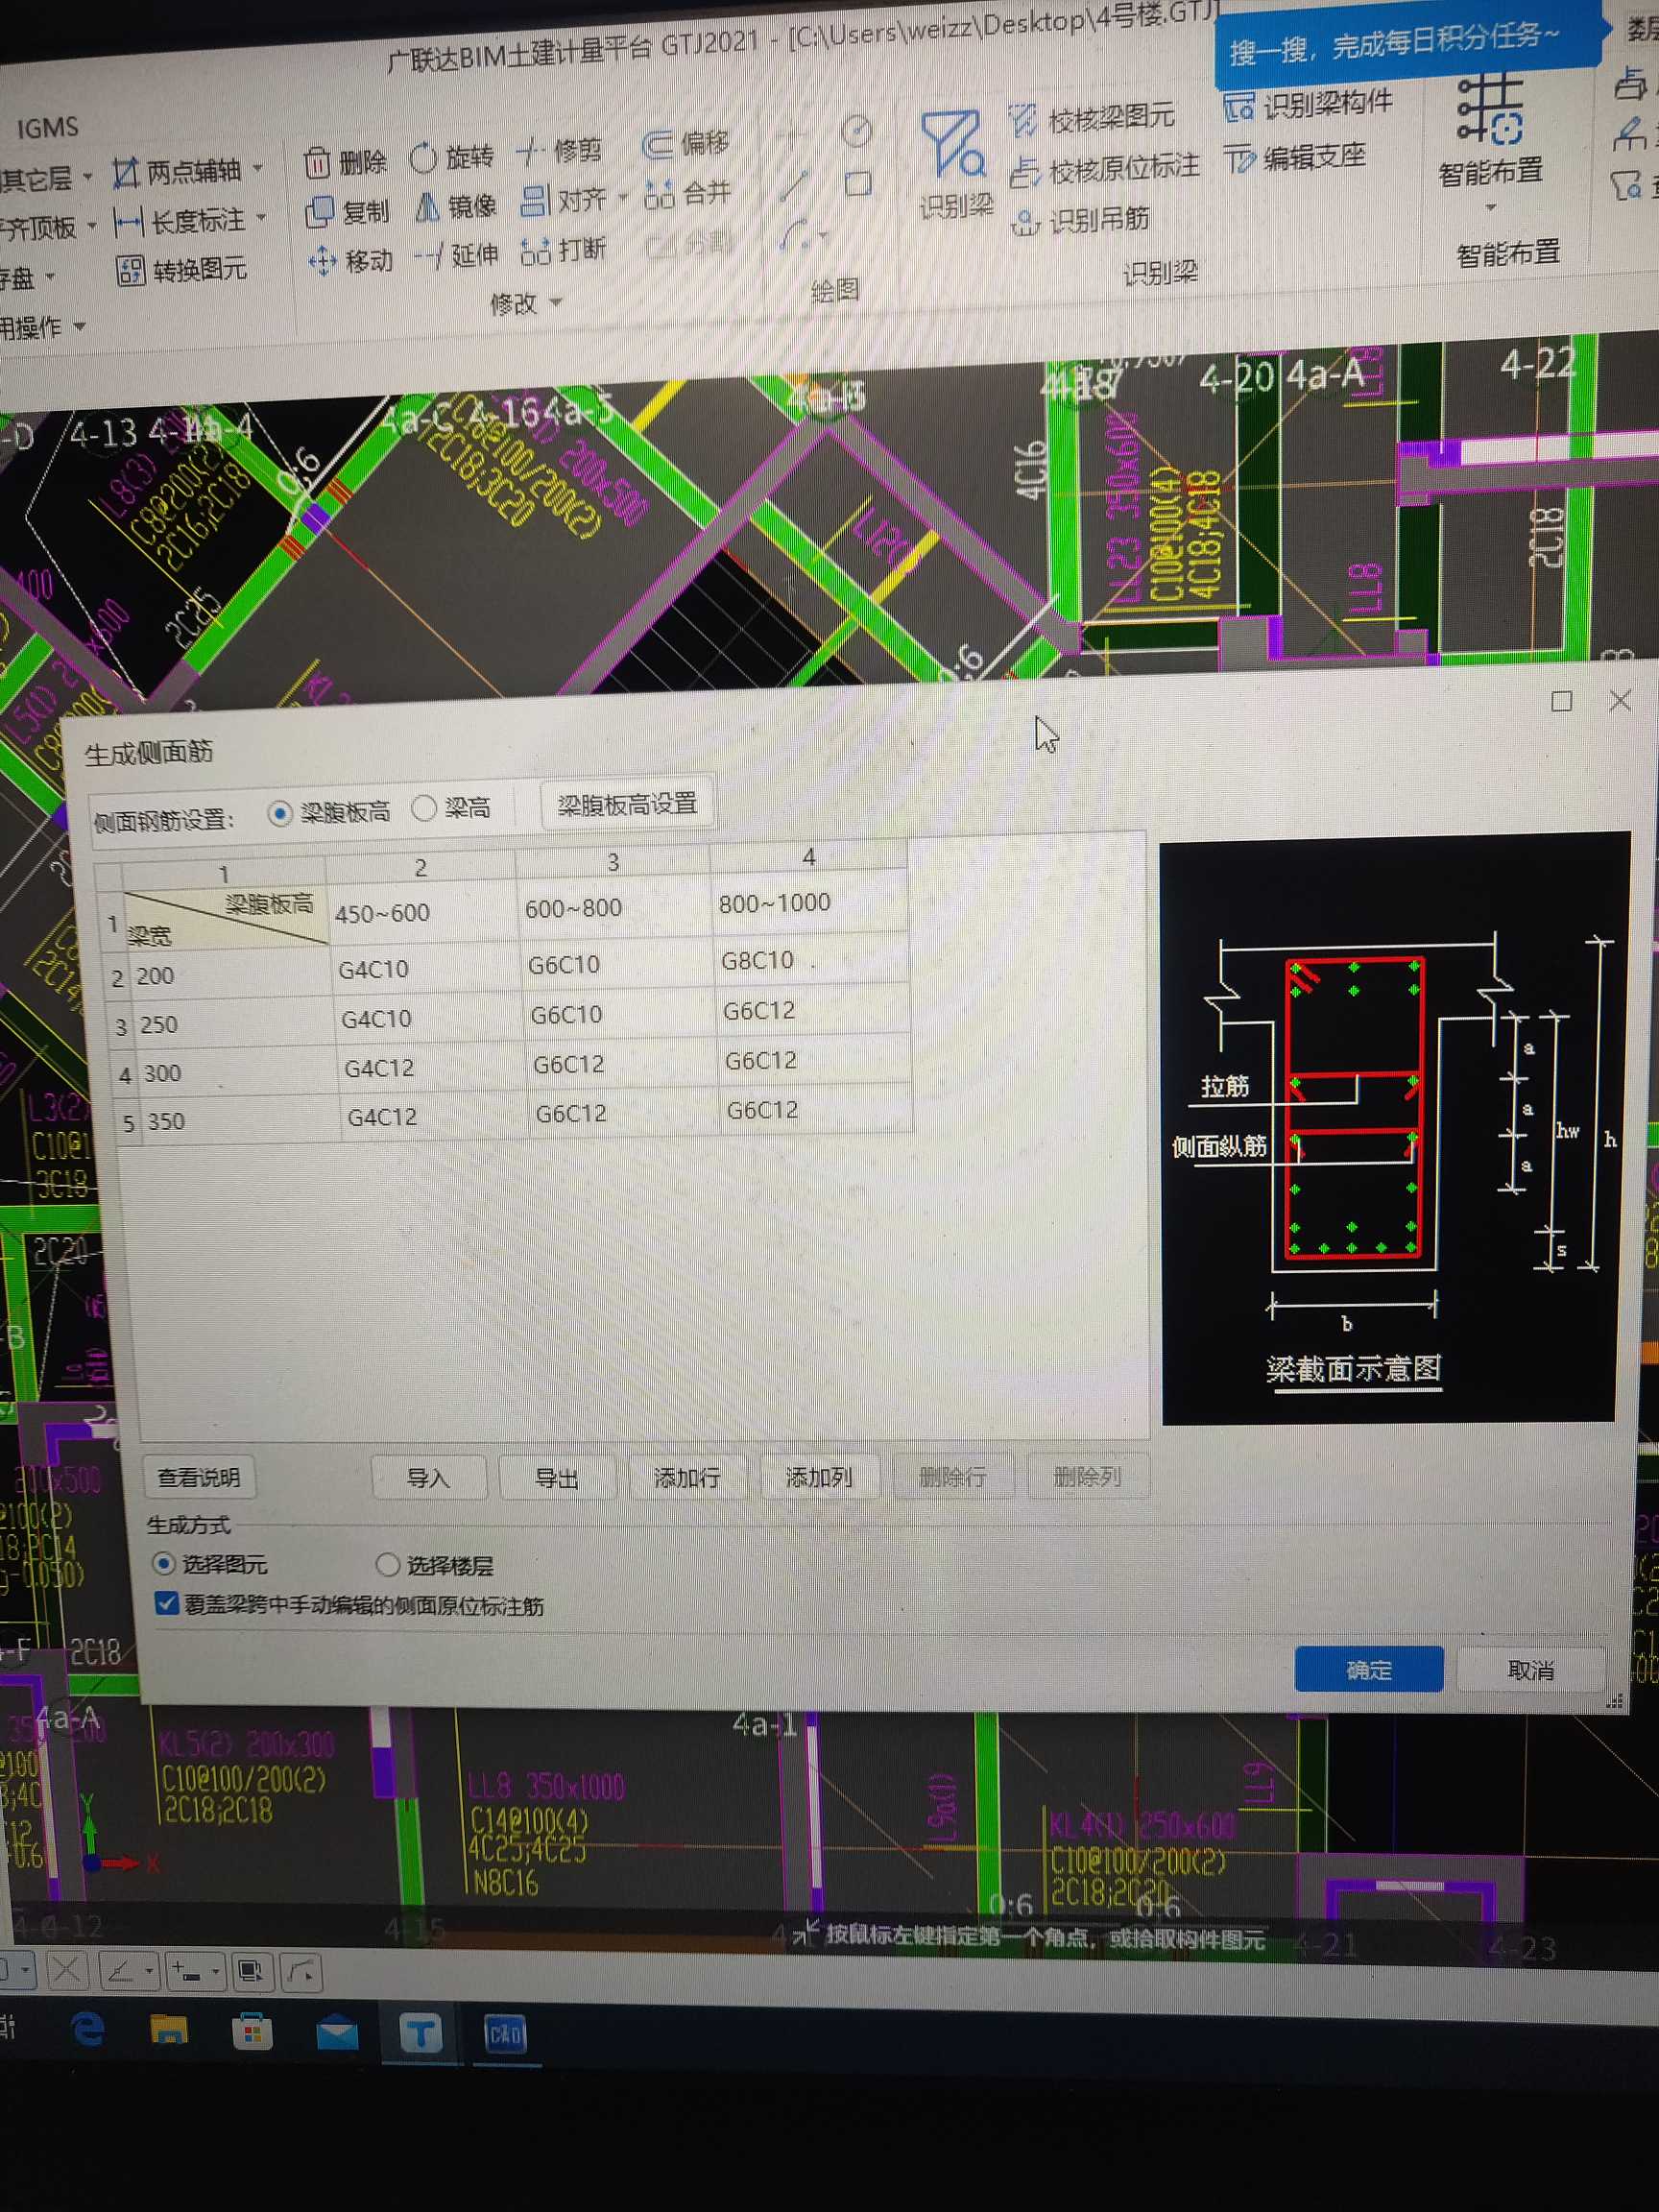Select the 偏移 (offset) tool
Image resolution: width=1659 pixels, height=2212 pixels.
coord(685,144)
